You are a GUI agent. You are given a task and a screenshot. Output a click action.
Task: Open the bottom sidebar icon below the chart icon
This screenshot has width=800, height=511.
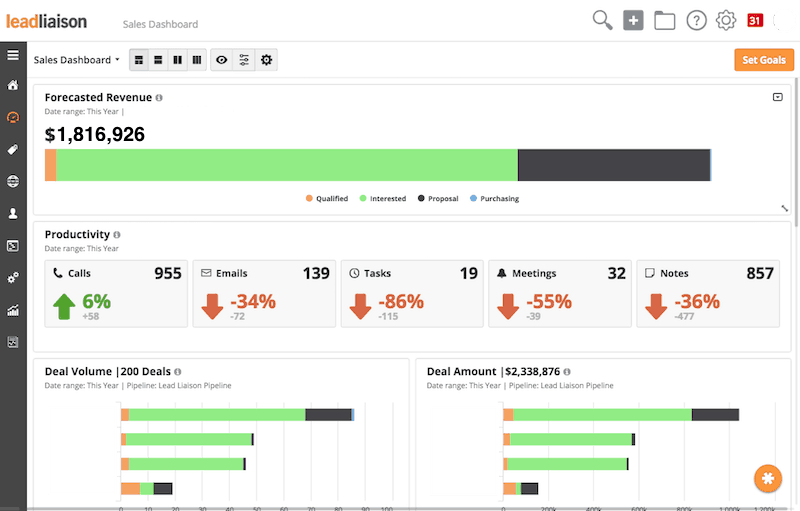click(x=13, y=342)
